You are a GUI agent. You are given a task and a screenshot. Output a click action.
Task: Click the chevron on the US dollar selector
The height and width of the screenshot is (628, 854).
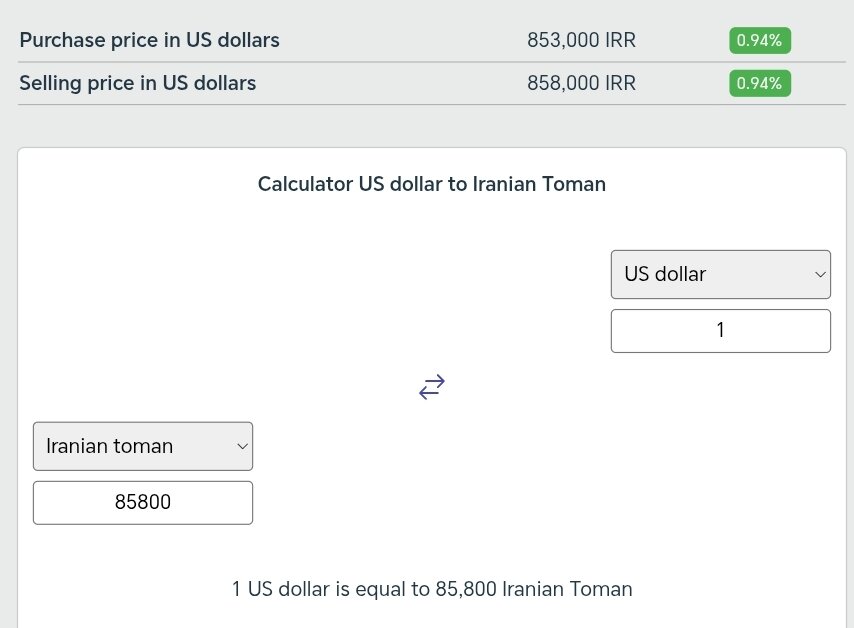[818, 274]
